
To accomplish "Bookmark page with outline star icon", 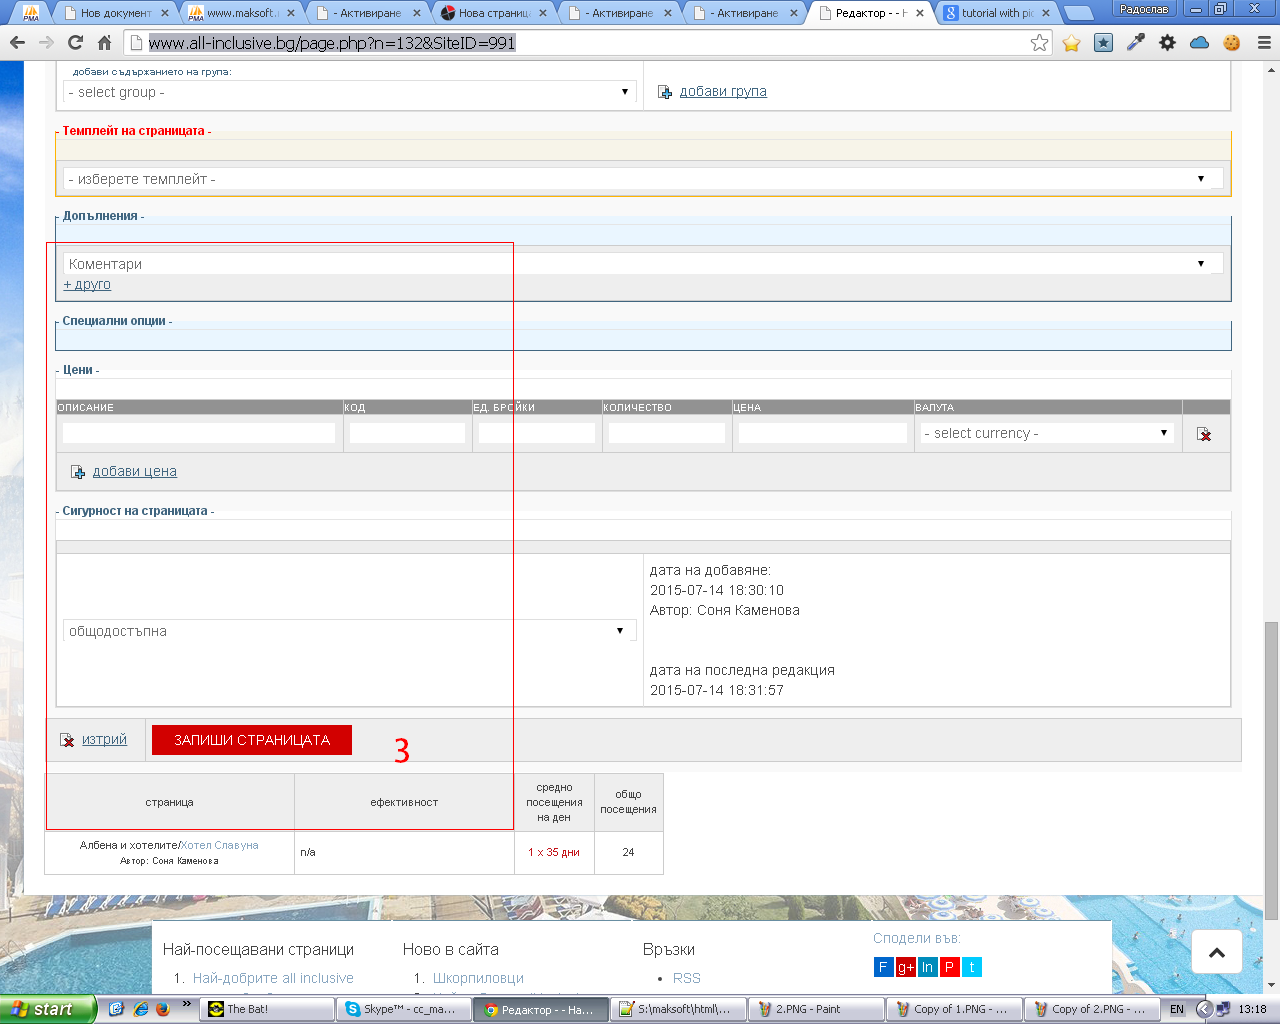I will click(1040, 43).
